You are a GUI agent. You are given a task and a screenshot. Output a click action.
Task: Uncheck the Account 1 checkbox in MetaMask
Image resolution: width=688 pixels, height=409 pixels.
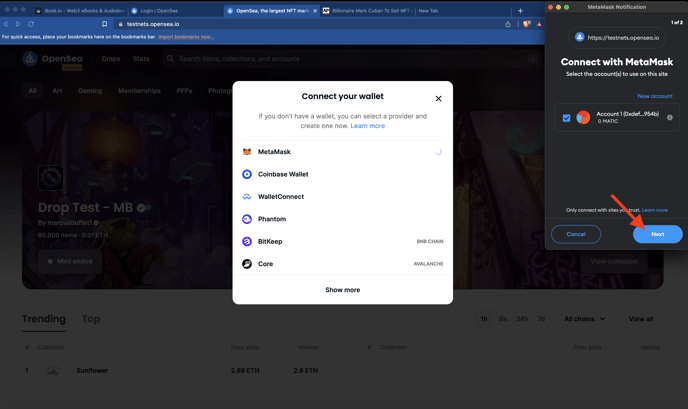click(x=566, y=118)
